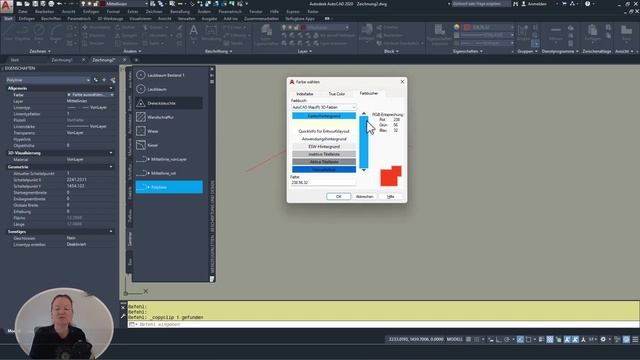Select the Kiesel hatch tool
640x360 pixels.
click(x=169, y=145)
